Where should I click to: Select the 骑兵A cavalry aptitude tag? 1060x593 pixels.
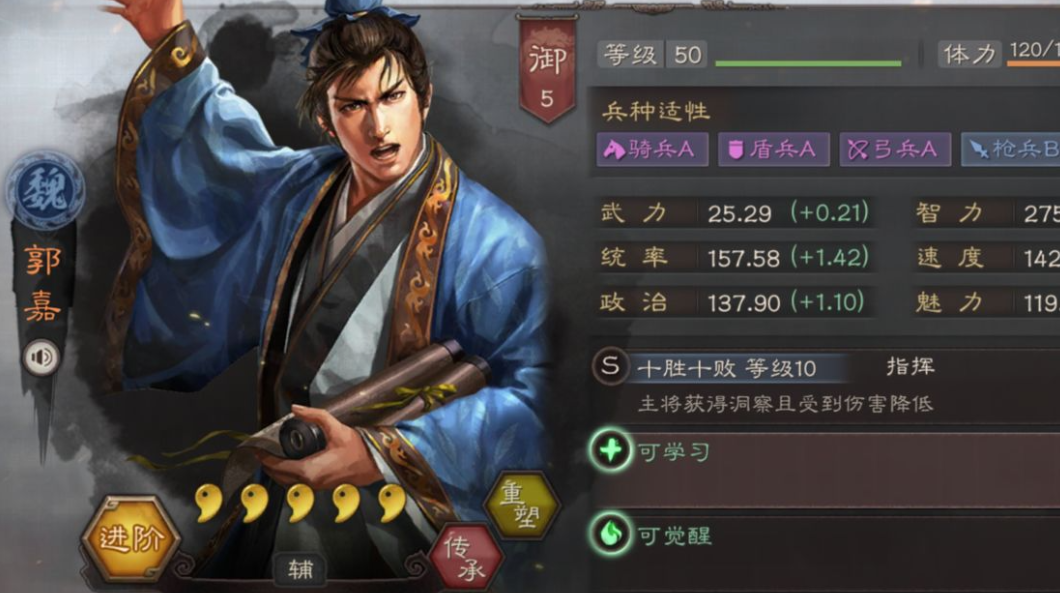click(652, 149)
